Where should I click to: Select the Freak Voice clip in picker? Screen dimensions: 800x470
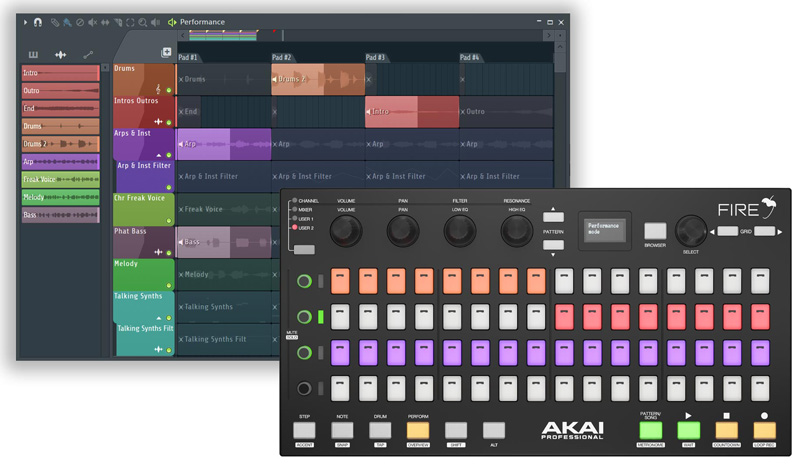pyautogui.click(x=60, y=180)
